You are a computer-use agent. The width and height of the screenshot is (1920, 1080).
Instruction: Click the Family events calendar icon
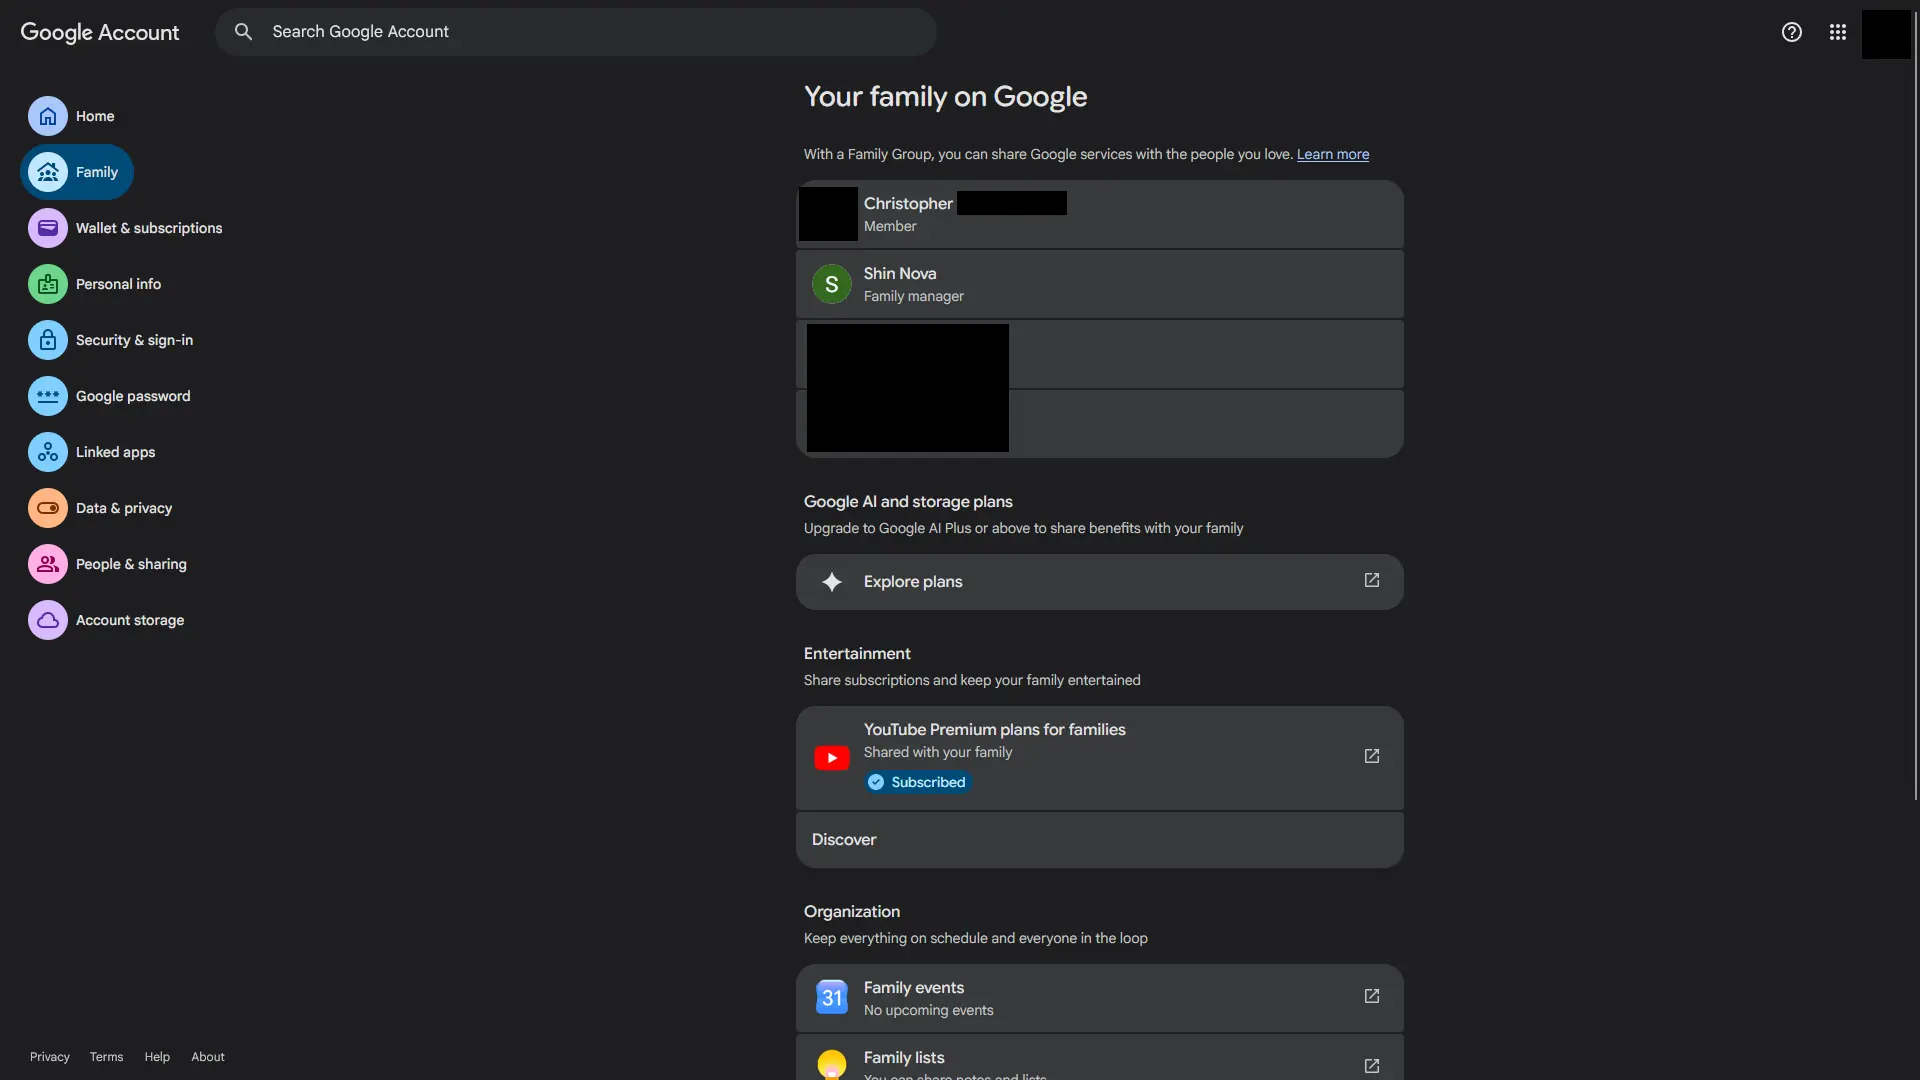832,997
